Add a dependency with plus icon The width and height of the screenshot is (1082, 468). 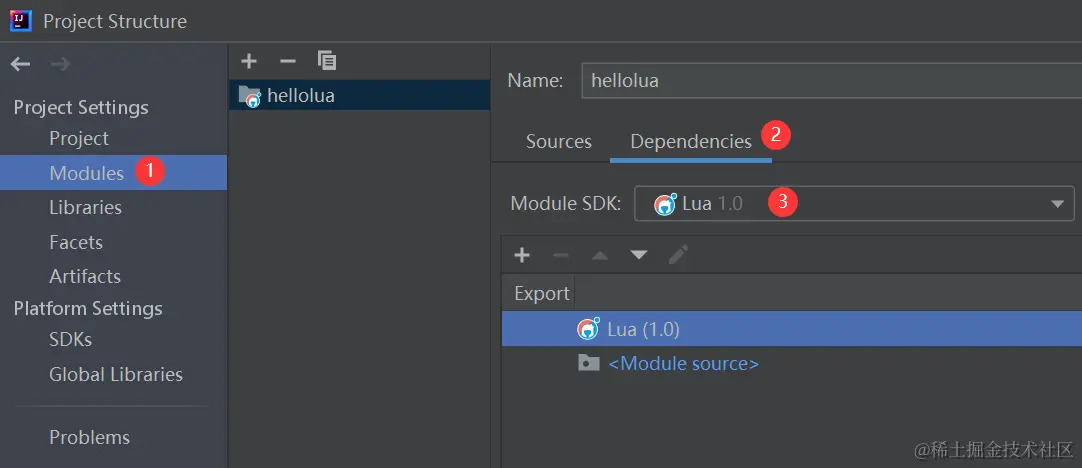pyautogui.click(x=521, y=255)
